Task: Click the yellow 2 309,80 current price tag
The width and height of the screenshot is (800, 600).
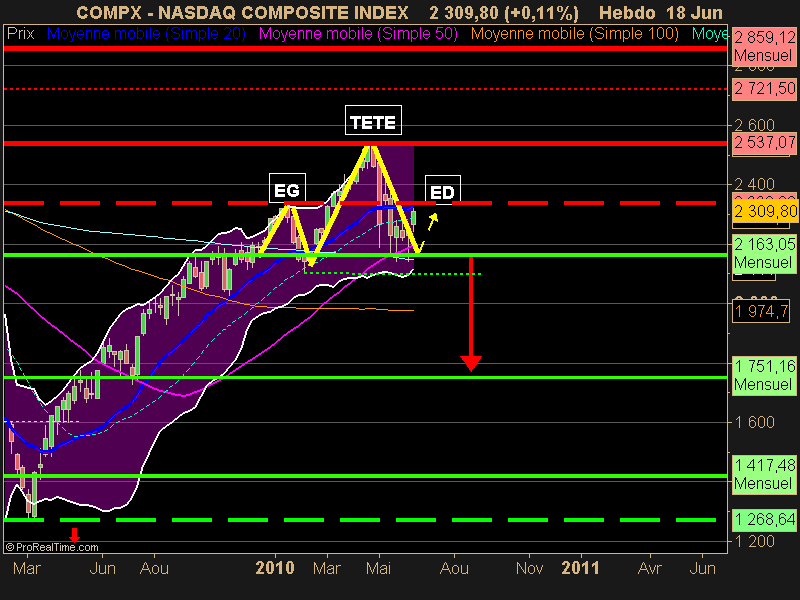Action: (765, 211)
